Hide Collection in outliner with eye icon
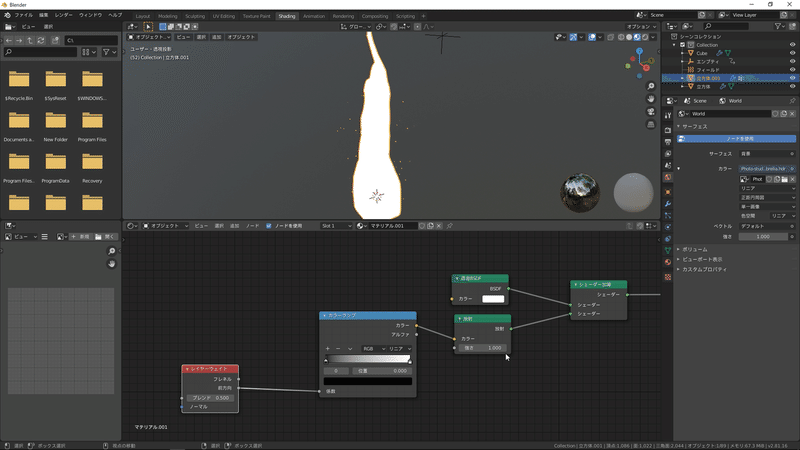Screen dimensions: 800x450 (x=792, y=45)
